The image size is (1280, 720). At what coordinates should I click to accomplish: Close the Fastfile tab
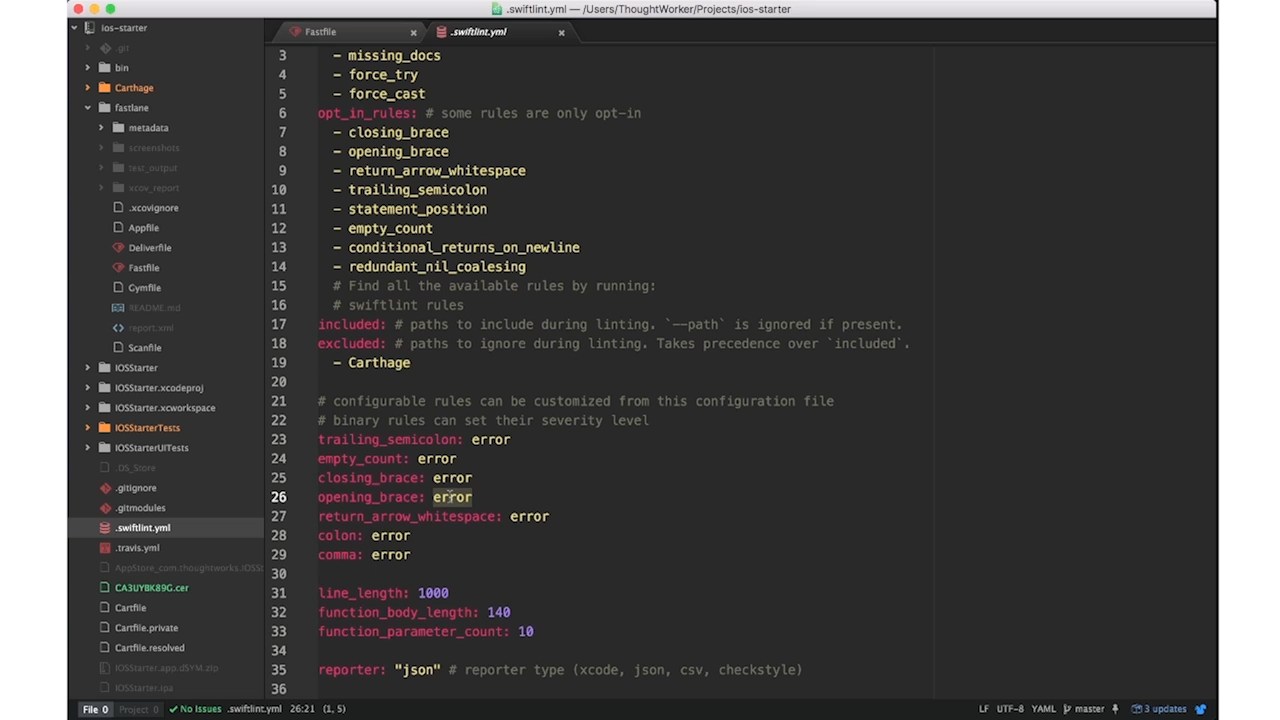coord(413,32)
